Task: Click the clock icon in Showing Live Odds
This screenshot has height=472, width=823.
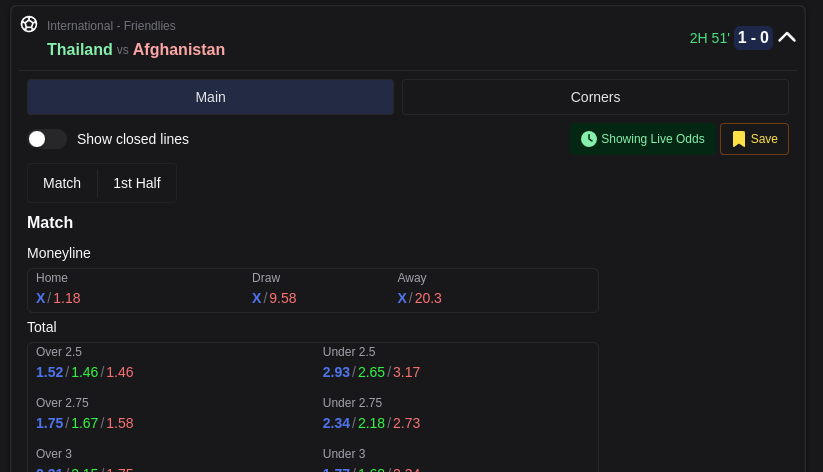Action: [589, 139]
